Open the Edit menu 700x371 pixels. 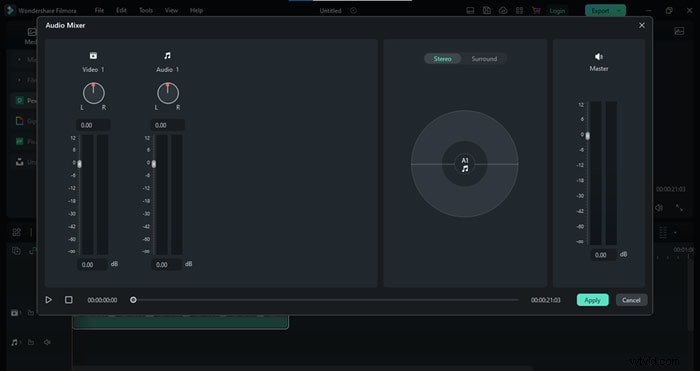[121, 10]
